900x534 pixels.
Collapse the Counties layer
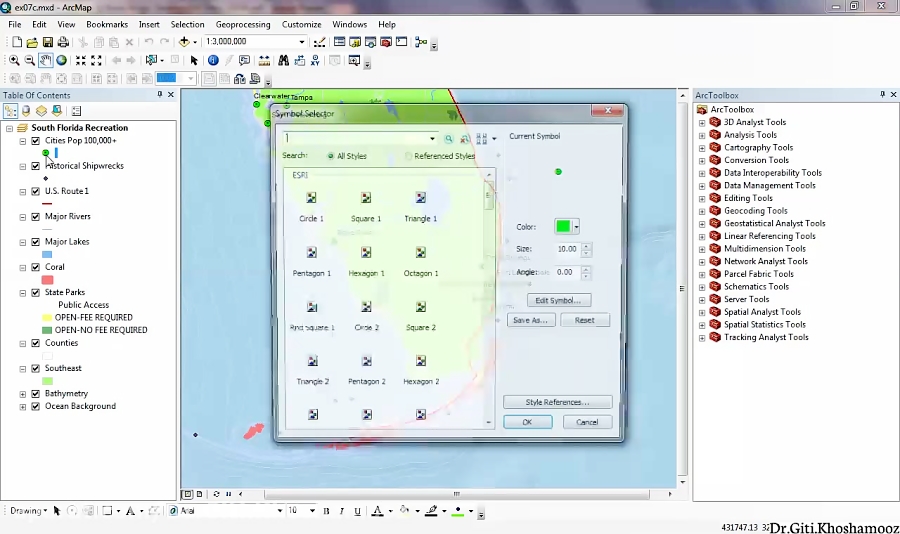click(x=23, y=343)
